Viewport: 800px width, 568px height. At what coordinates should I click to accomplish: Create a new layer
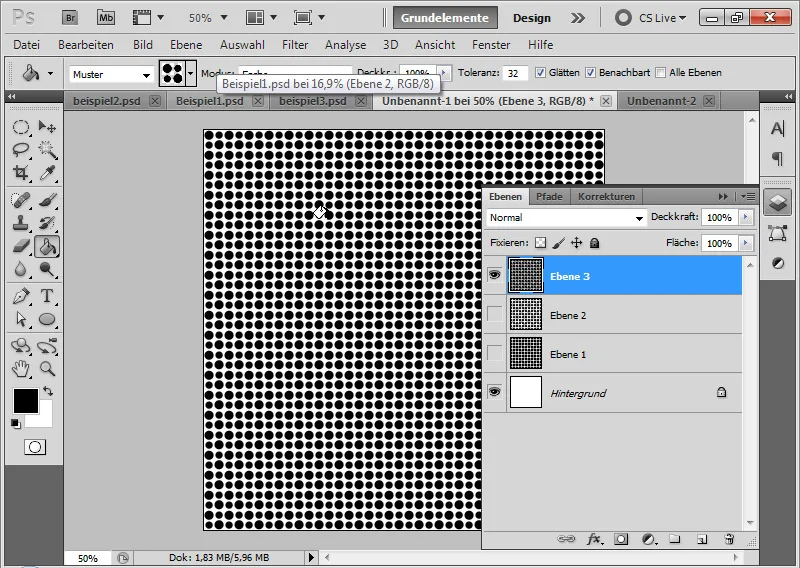click(x=702, y=539)
